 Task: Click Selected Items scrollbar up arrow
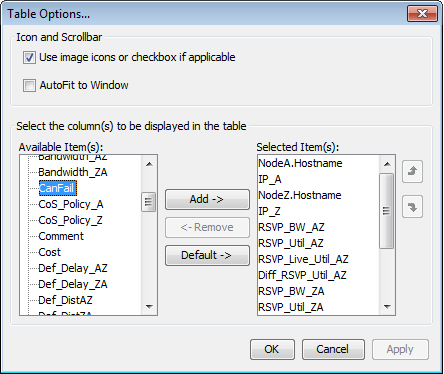[x=387, y=164]
